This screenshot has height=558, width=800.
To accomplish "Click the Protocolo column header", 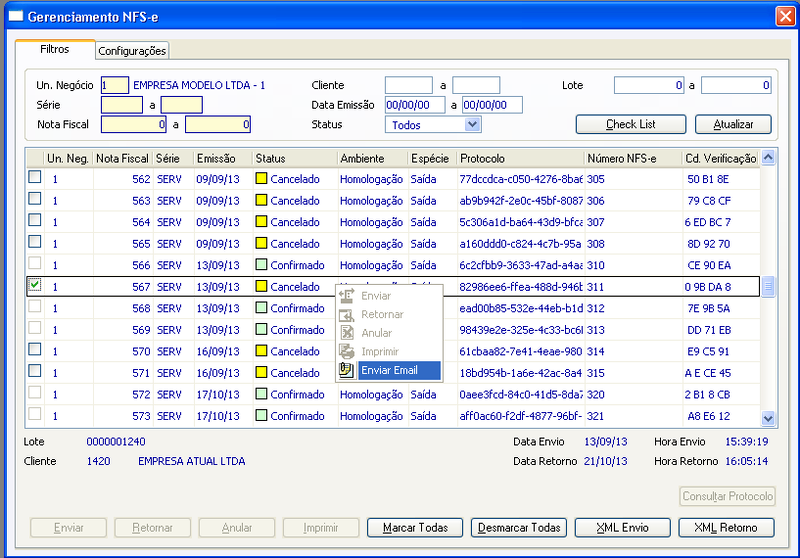I will [520, 158].
